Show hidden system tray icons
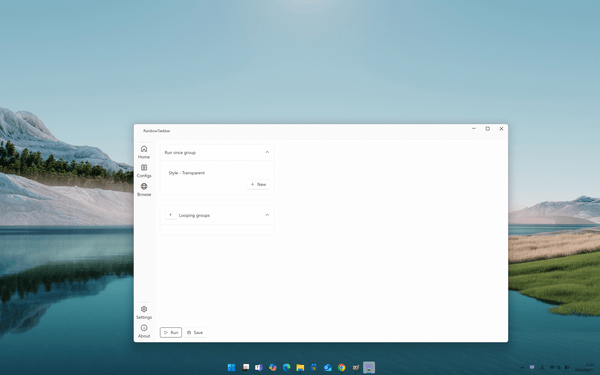600x375 pixels. pos(522,367)
